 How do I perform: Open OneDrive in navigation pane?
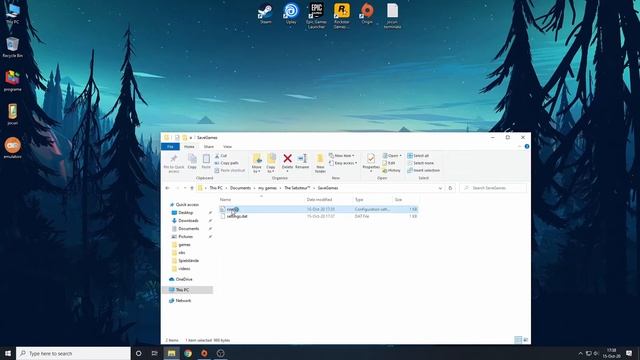(x=184, y=279)
